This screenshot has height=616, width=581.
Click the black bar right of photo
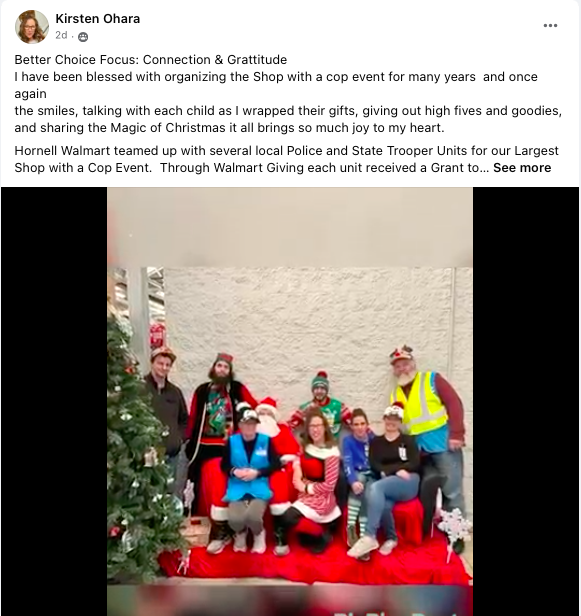[x=526, y=402]
